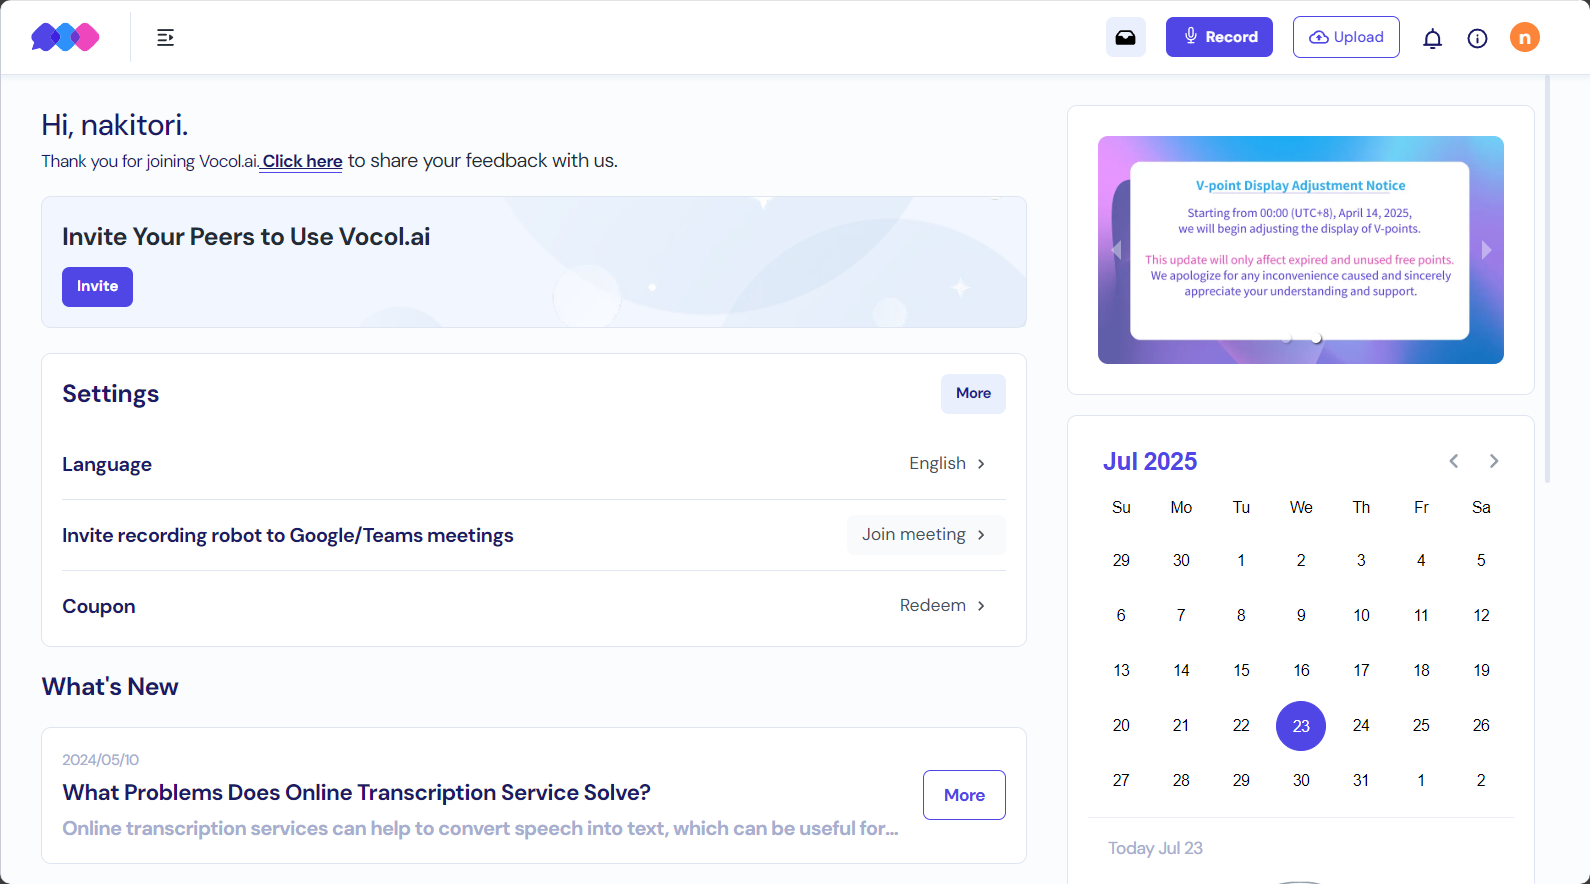The height and width of the screenshot is (884, 1590).
Task: Click the article date 2024/05/10
Action: (x=100, y=760)
